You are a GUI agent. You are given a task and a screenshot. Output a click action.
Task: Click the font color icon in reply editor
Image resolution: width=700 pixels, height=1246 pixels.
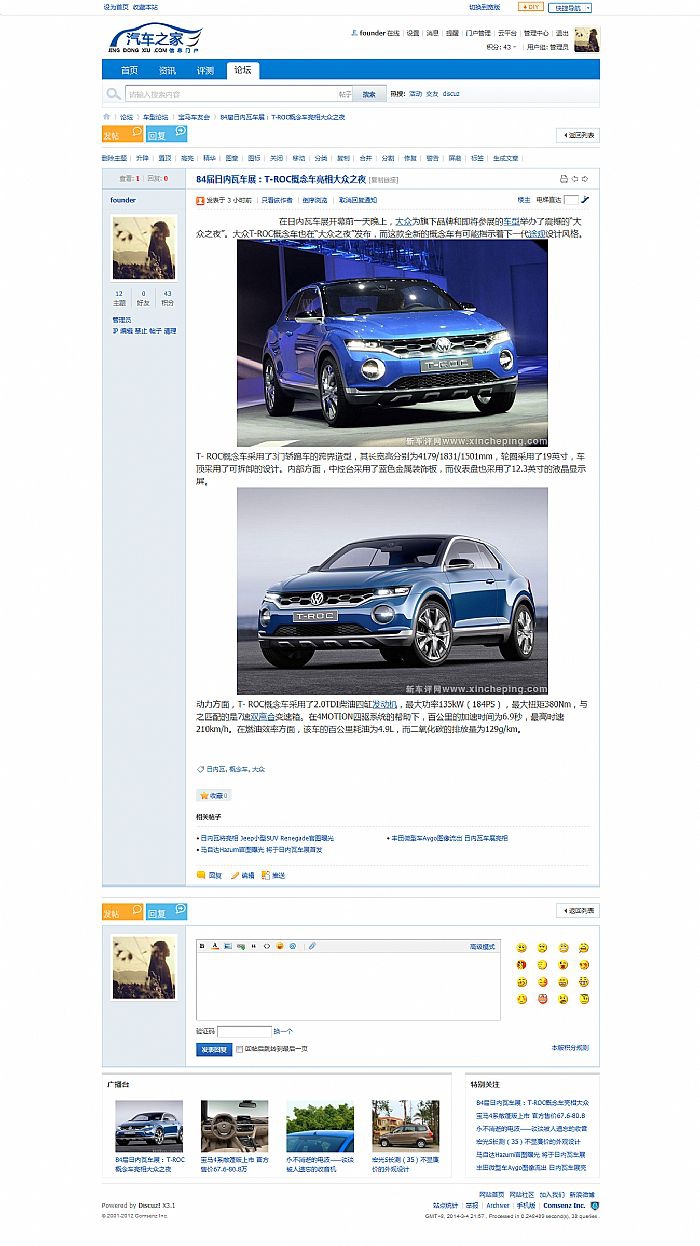215,946
